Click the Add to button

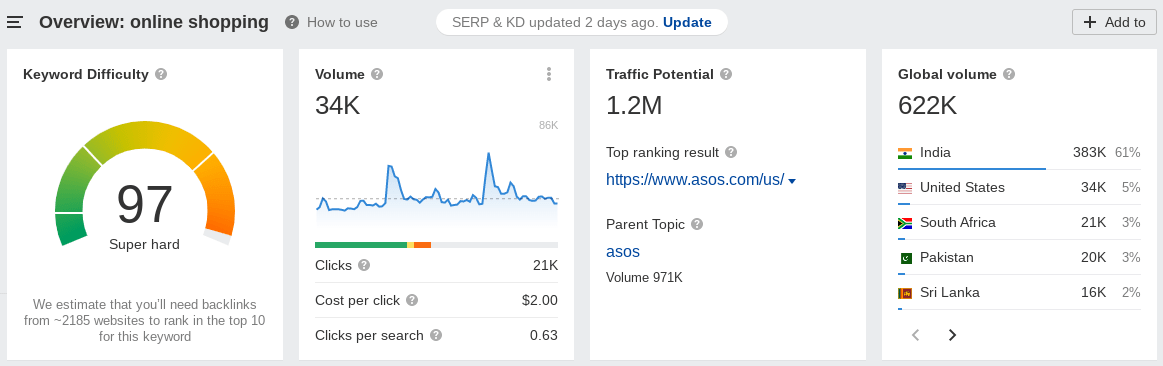tap(1114, 22)
